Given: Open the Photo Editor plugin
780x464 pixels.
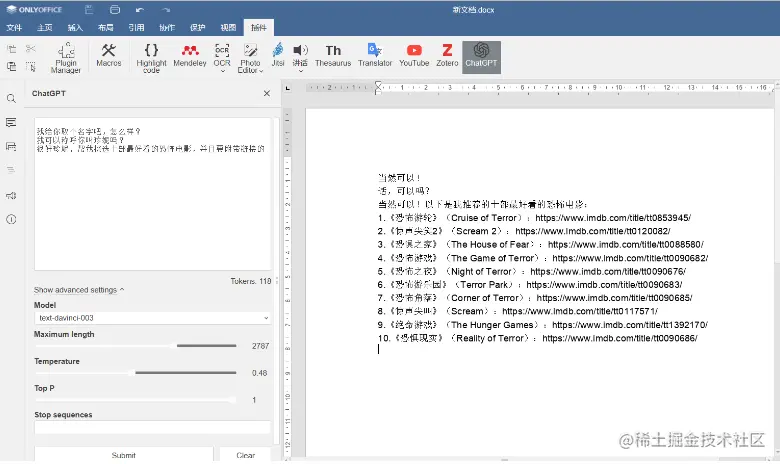Looking at the screenshot, I should [x=250, y=58].
